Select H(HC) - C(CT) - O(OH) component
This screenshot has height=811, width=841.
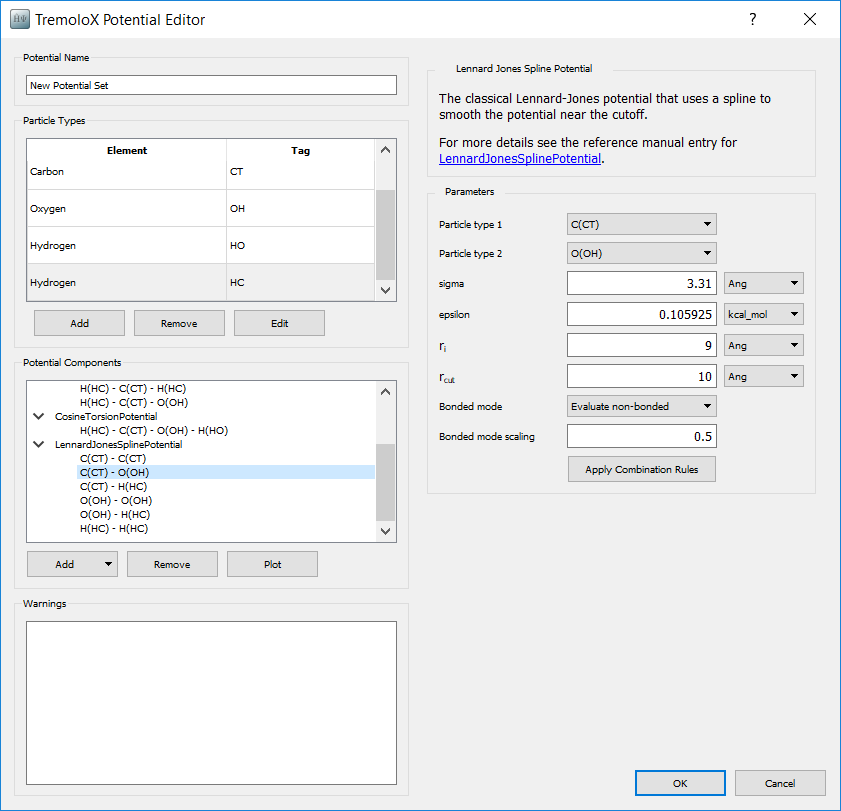134,402
